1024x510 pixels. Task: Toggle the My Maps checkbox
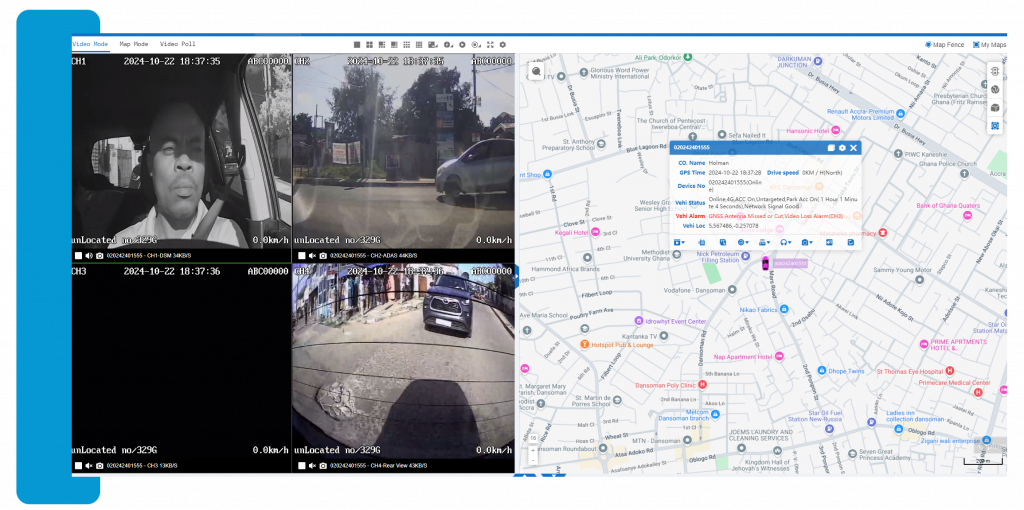click(976, 45)
